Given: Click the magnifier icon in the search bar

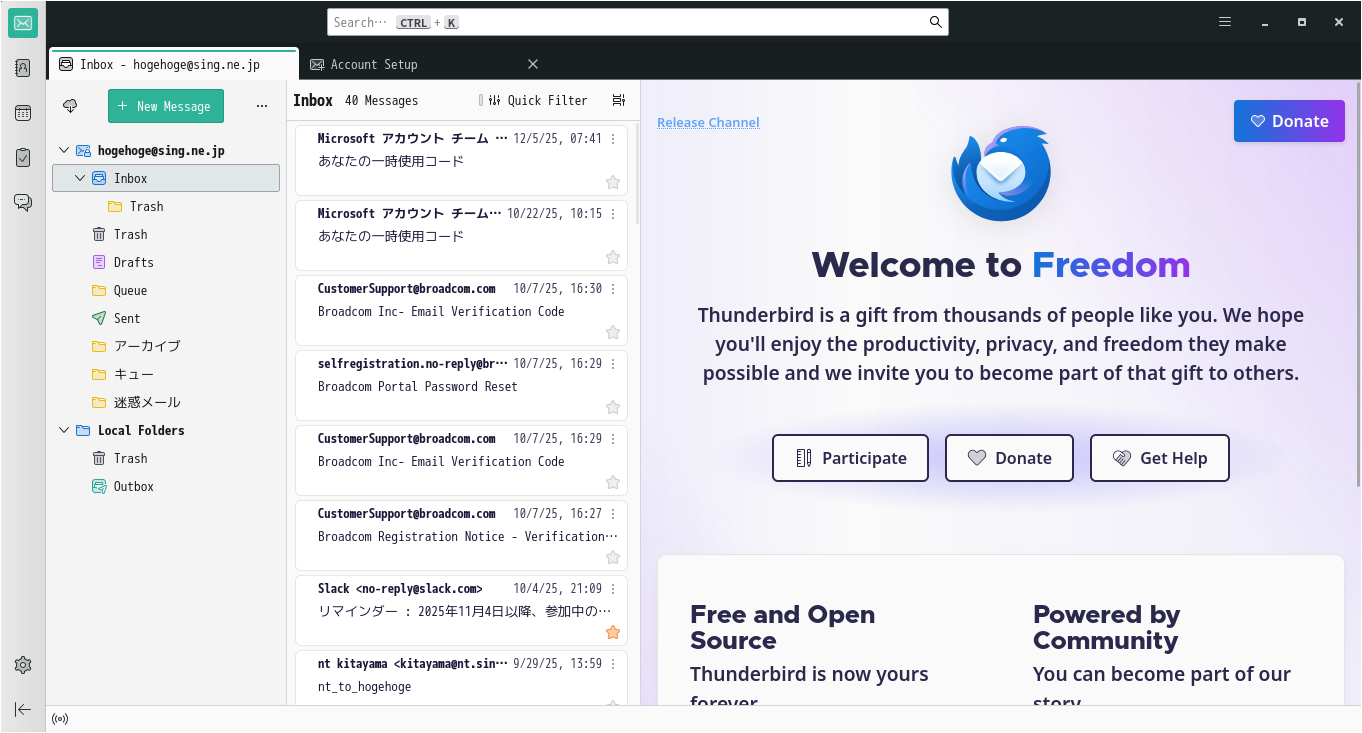Looking at the screenshot, I should pyautogui.click(x=936, y=22).
